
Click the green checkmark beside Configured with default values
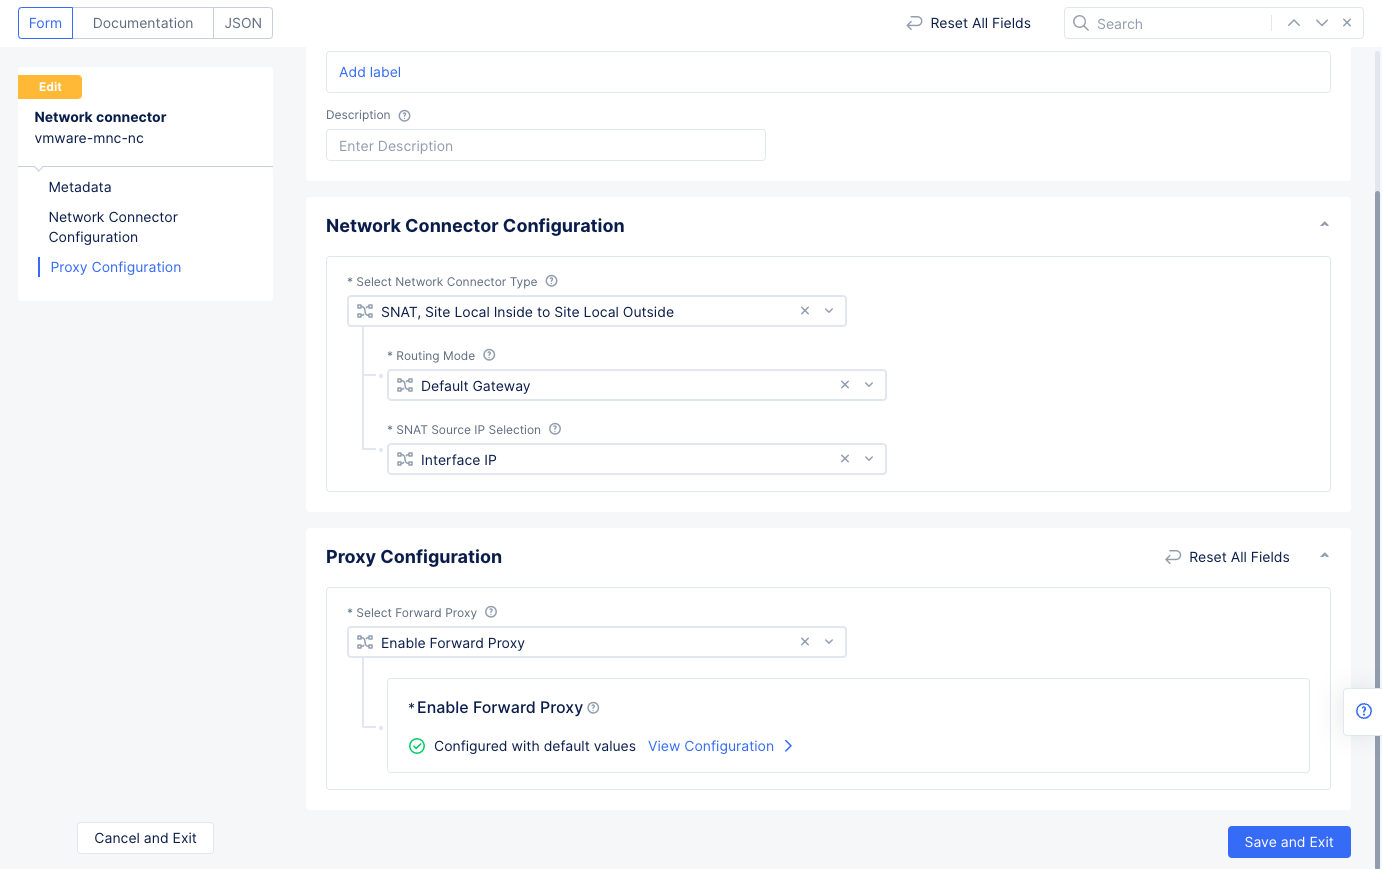tap(417, 746)
